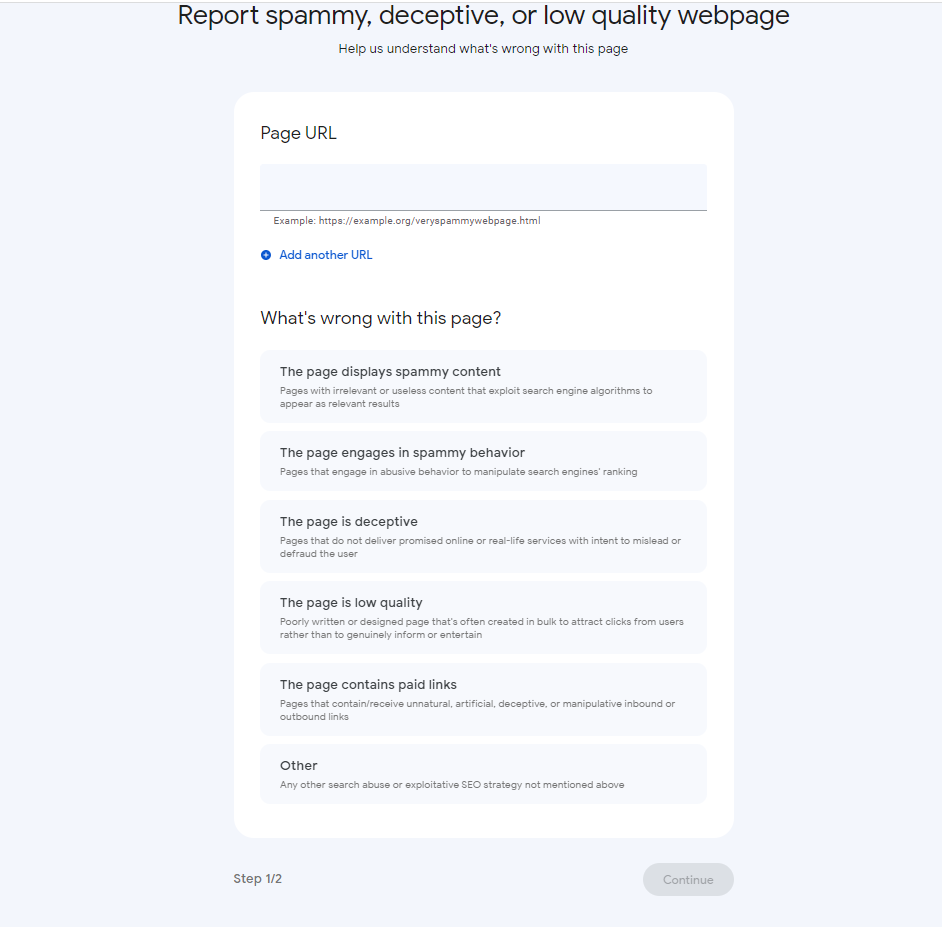Click description about "intent to mislead or defraud"
The image size is (942, 927).
[480, 547]
